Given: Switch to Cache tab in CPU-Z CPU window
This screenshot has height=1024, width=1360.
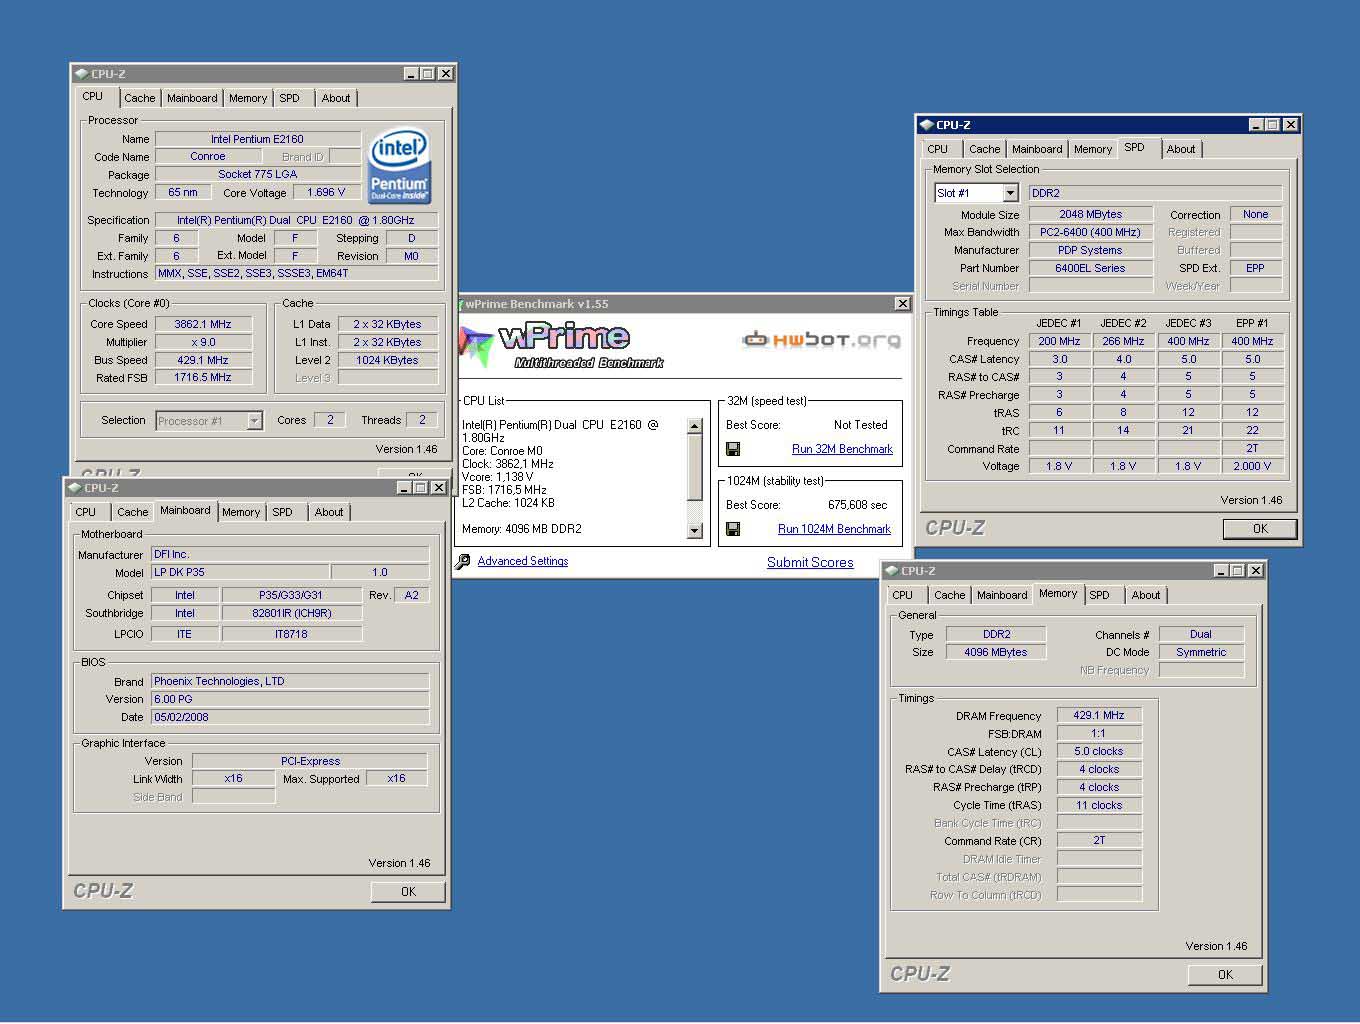Looking at the screenshot, I should point(139,98).
